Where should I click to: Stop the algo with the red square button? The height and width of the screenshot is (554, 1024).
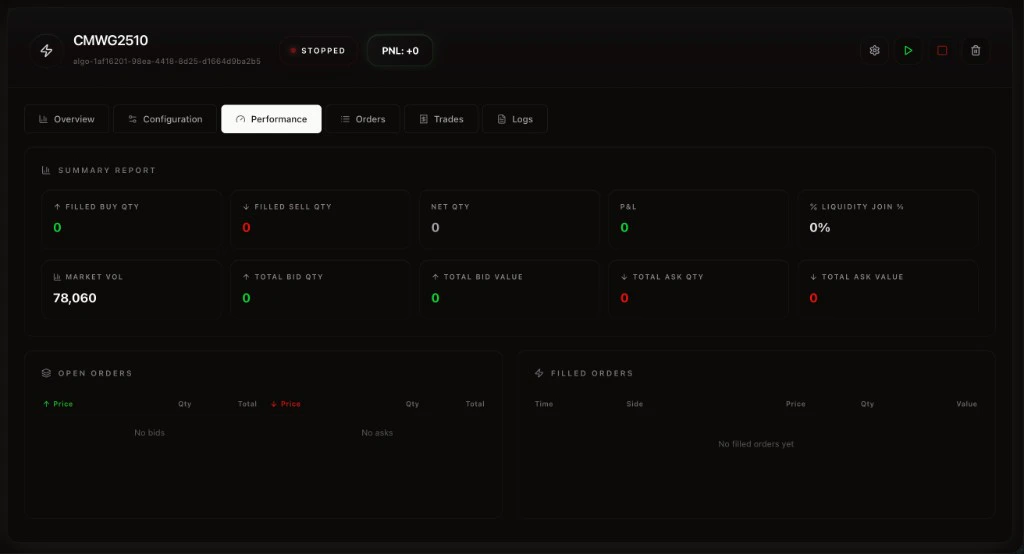(x=942, y=50)
